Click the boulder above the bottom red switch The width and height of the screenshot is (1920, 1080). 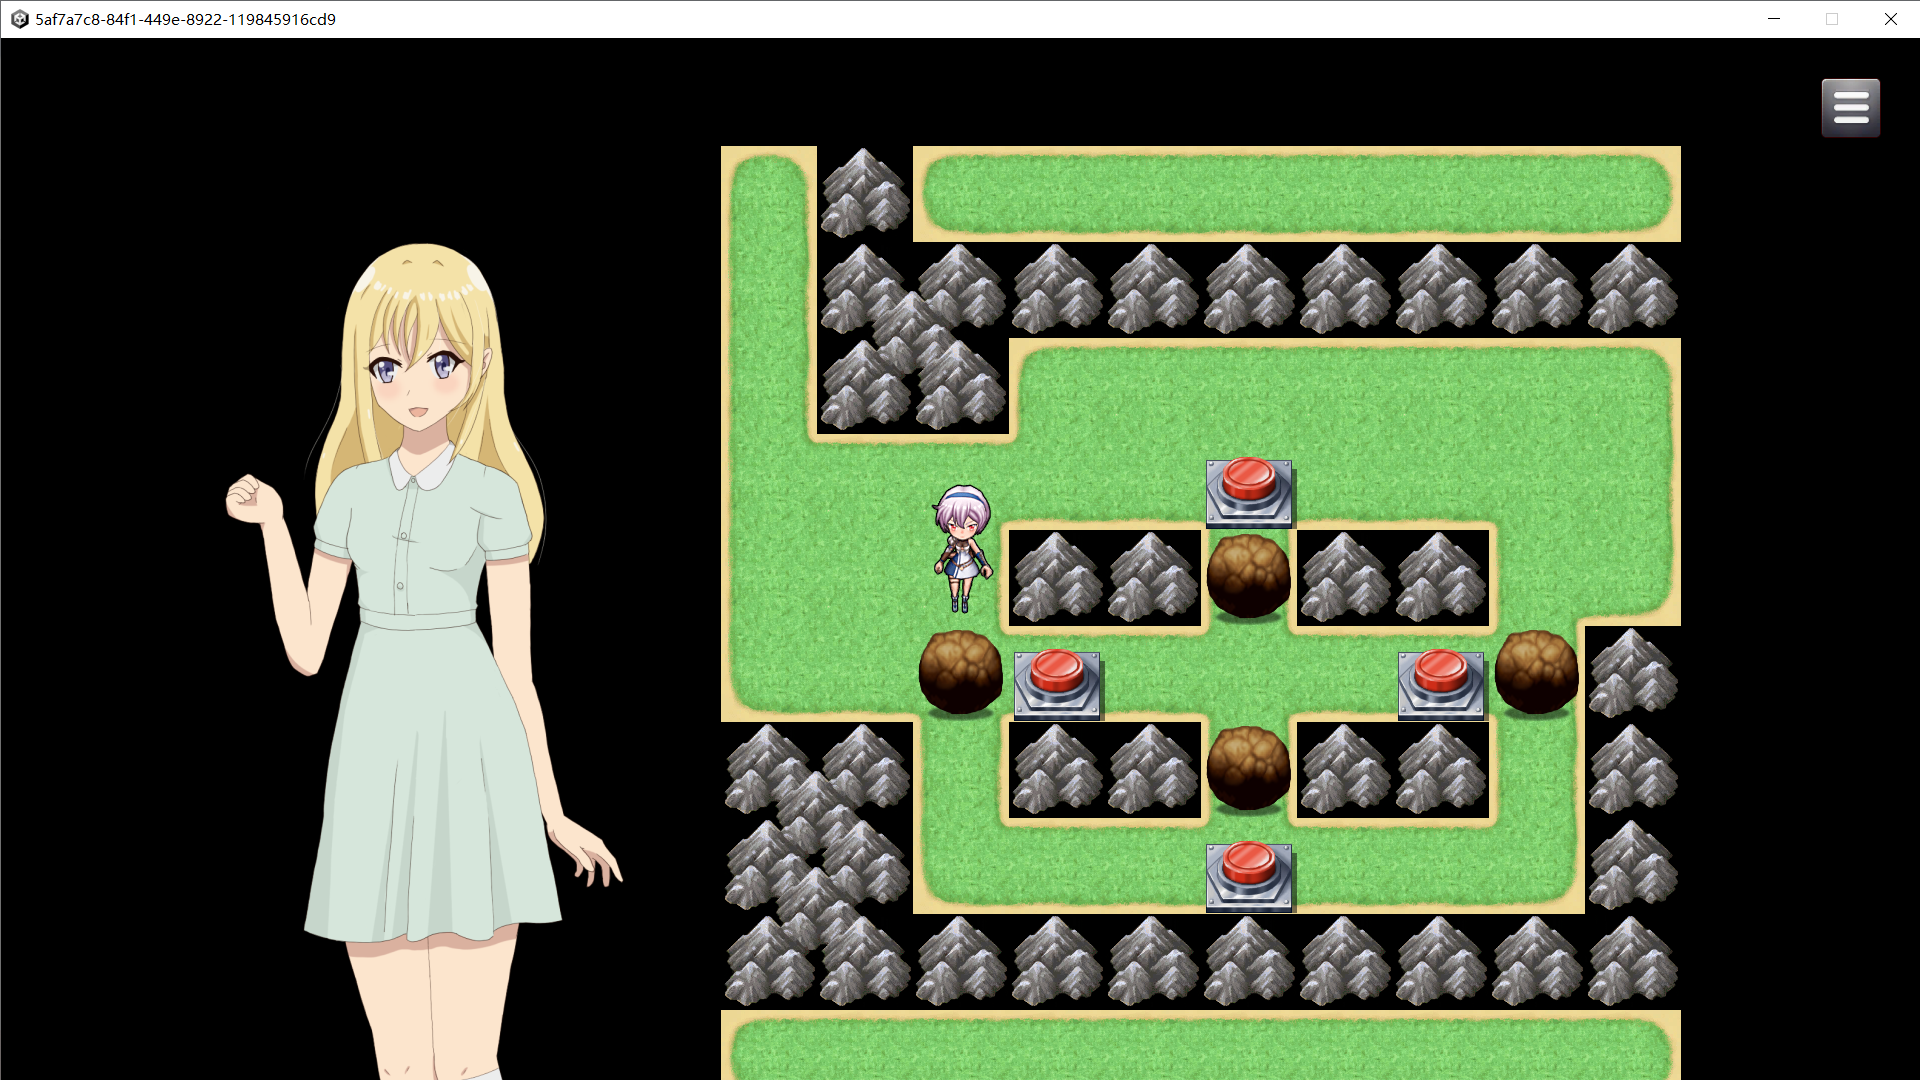click(1249, 768)
